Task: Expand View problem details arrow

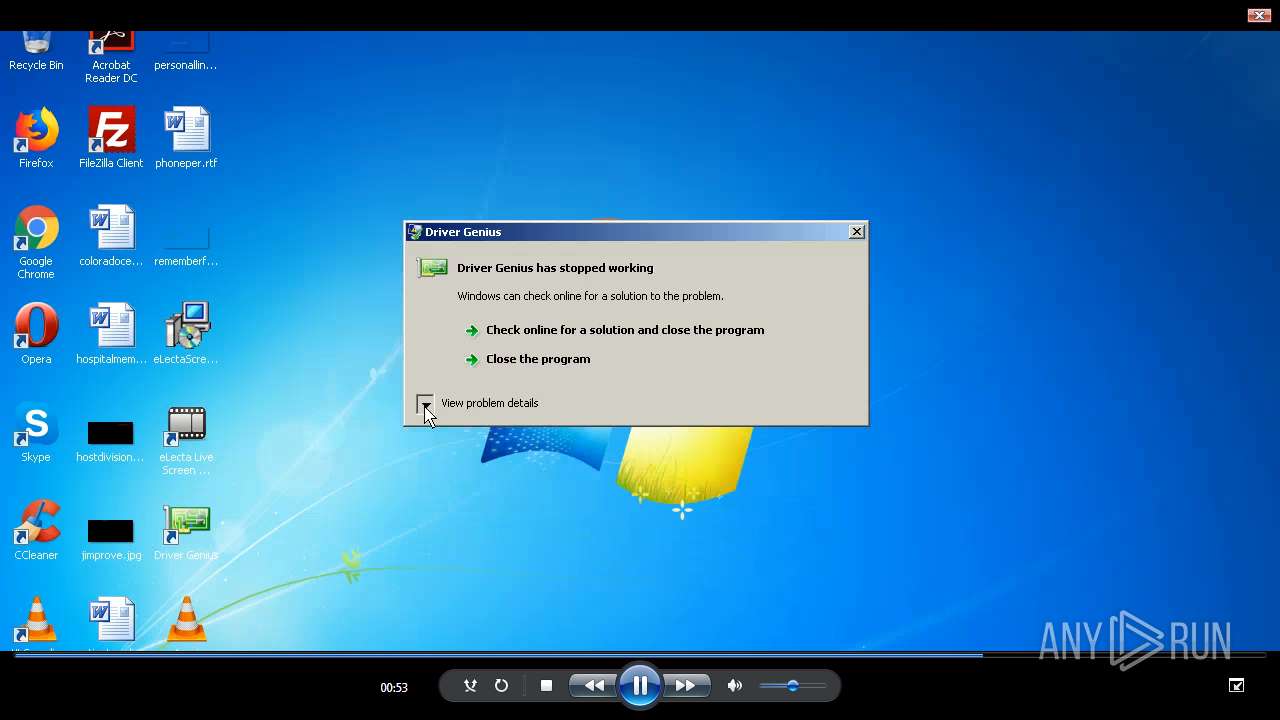Action: pyautogui.click(x=426, y=403)
